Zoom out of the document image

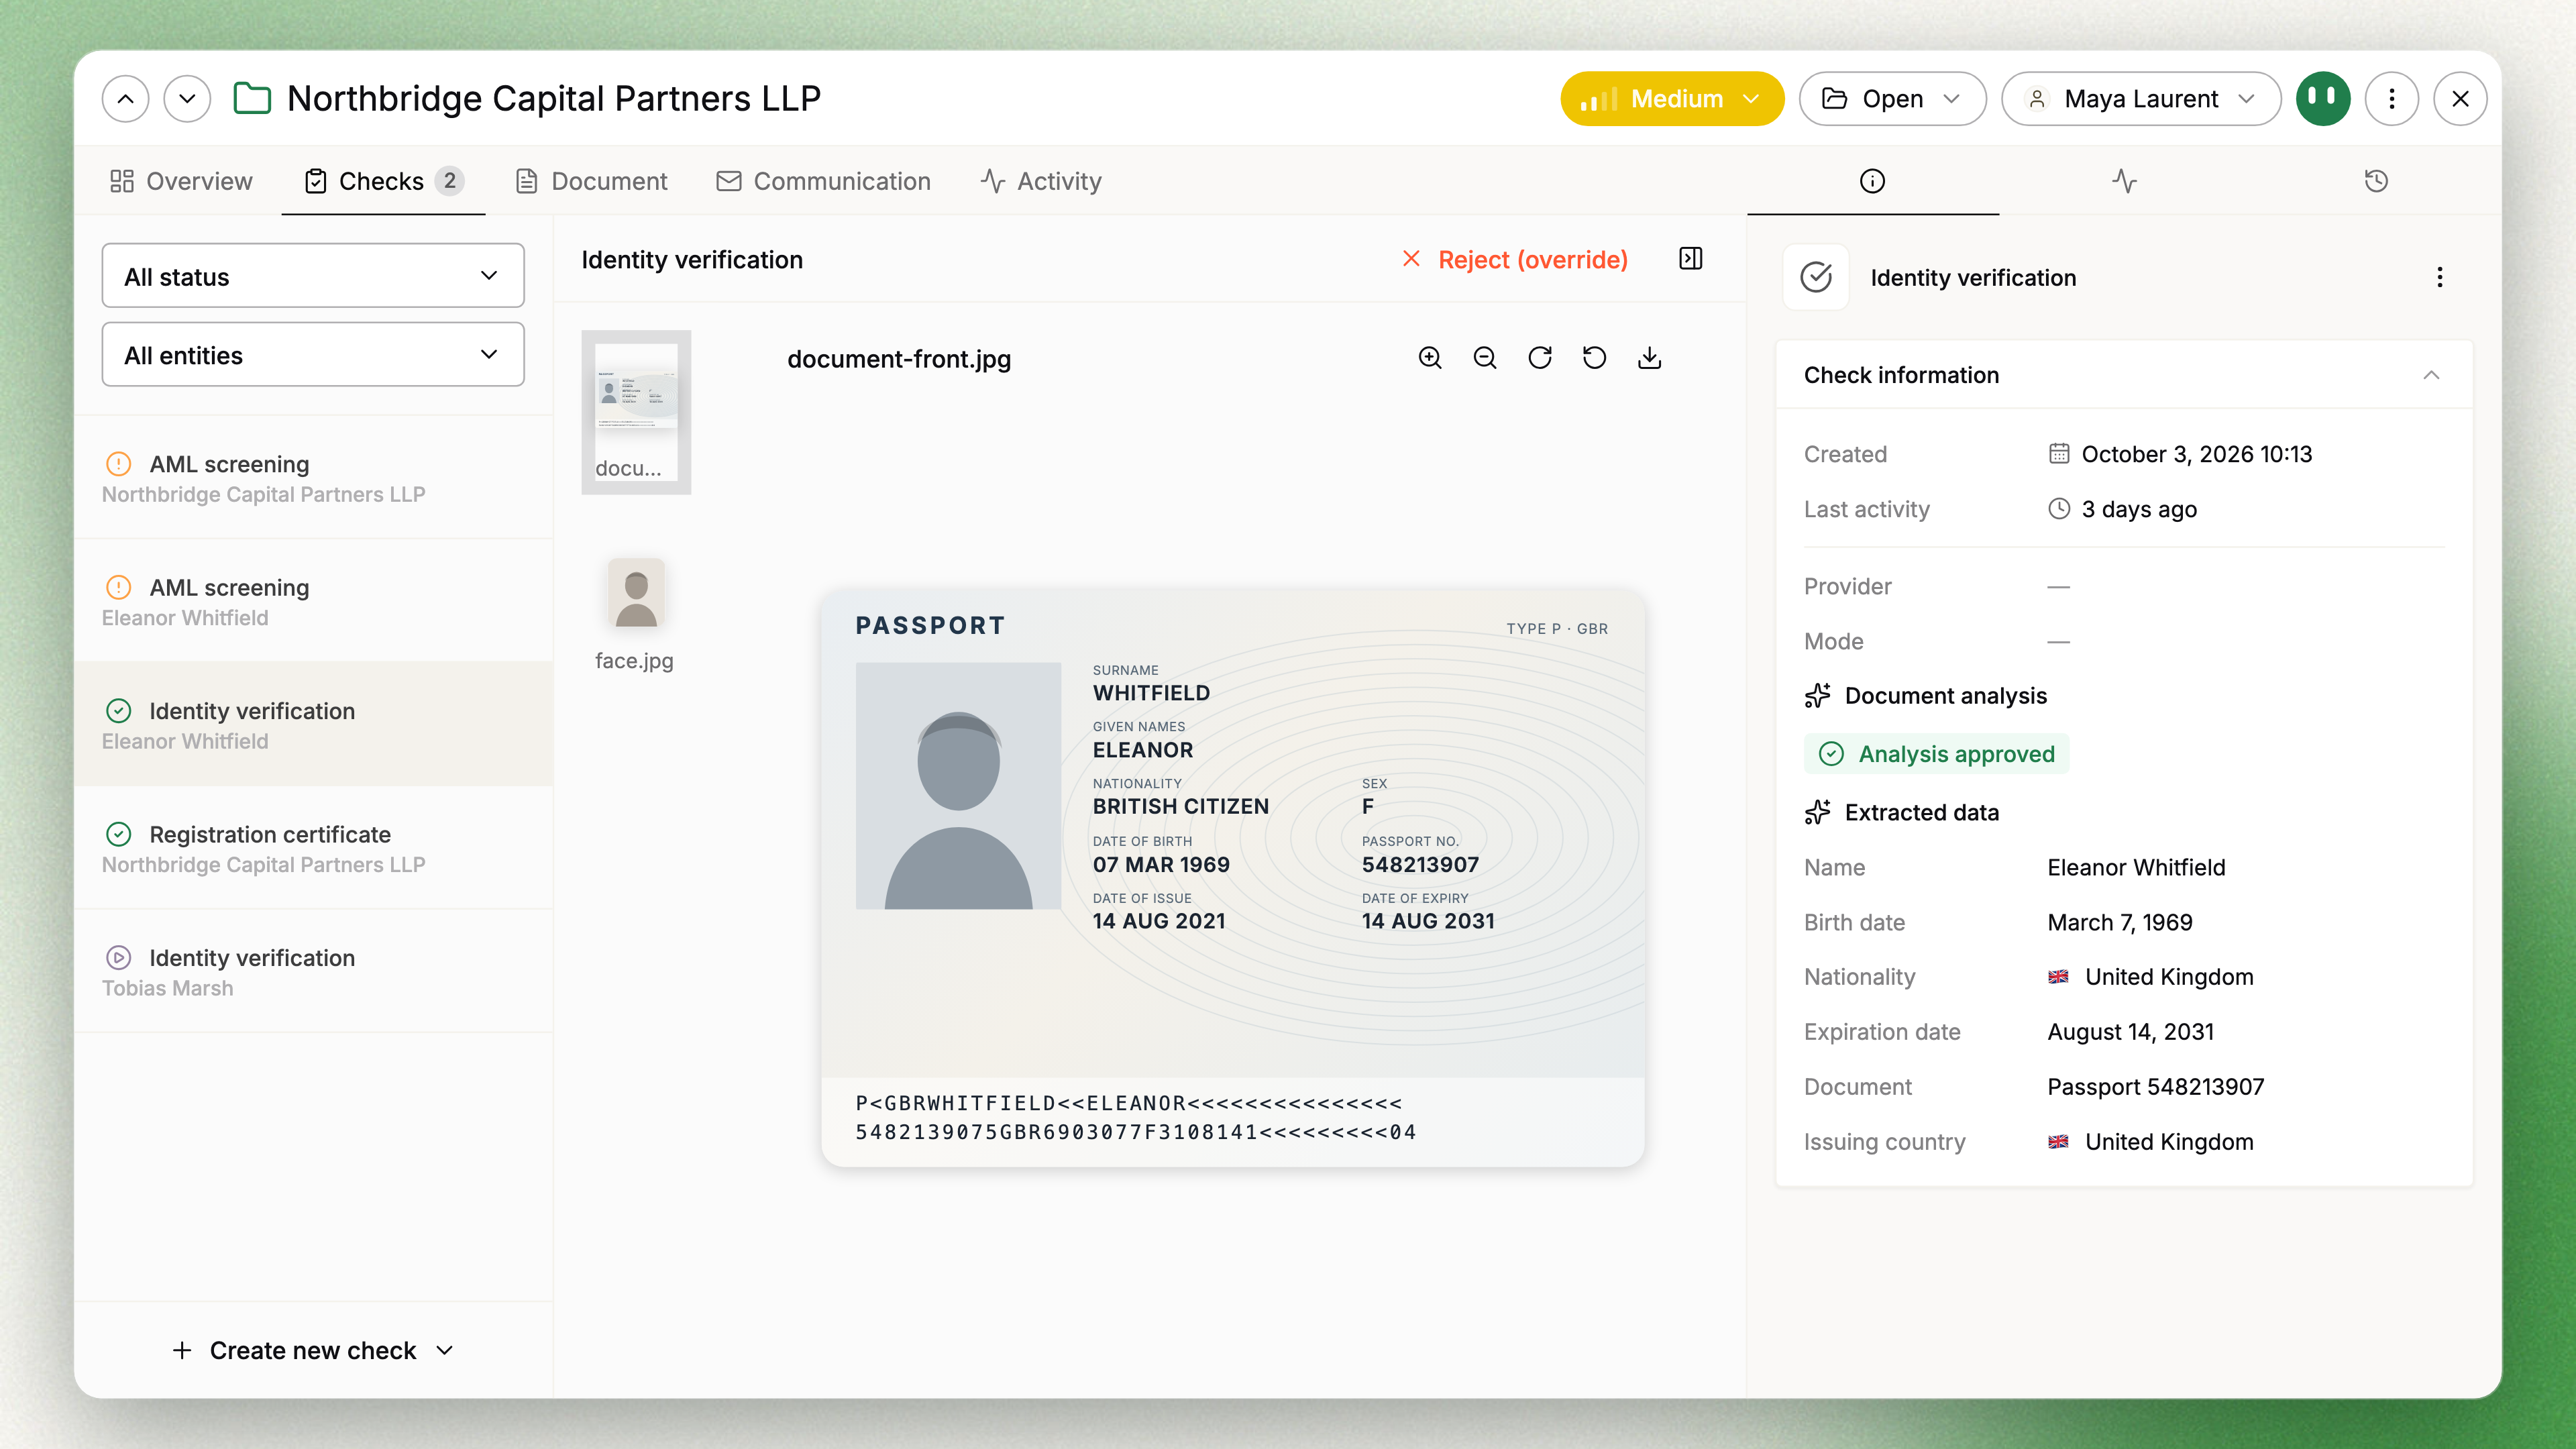pos(1485,358)
